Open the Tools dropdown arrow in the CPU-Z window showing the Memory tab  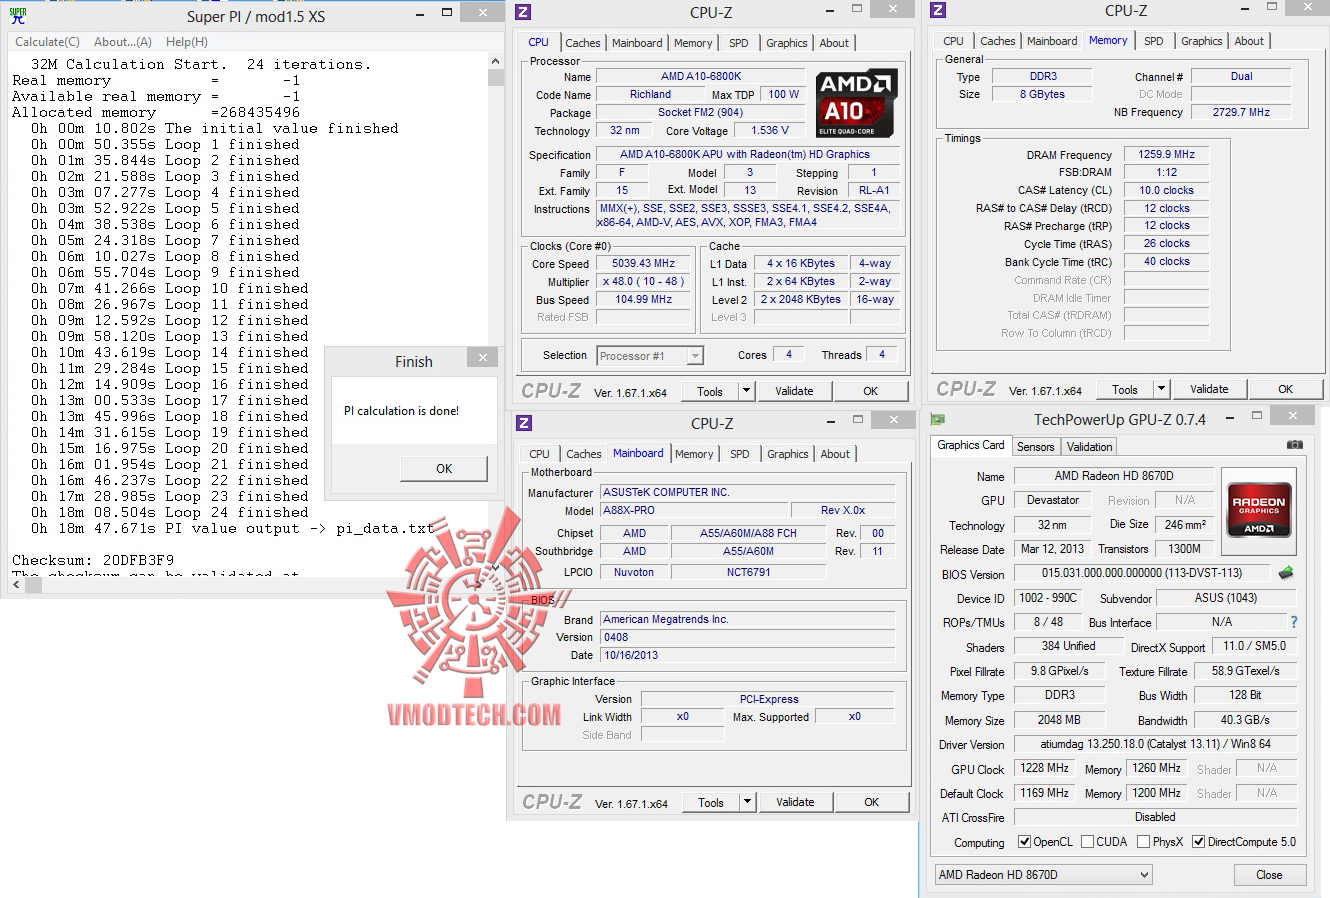coord(1161,389)
